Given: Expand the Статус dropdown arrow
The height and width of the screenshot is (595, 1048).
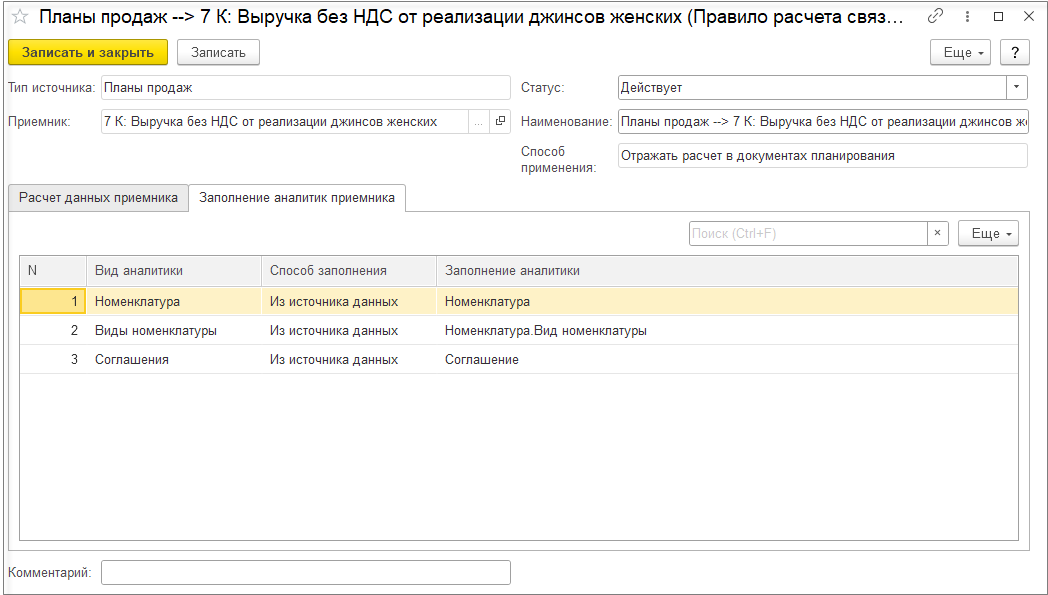Looking at the screenshot, I should pyautogui.click(x=1017, y=88).
